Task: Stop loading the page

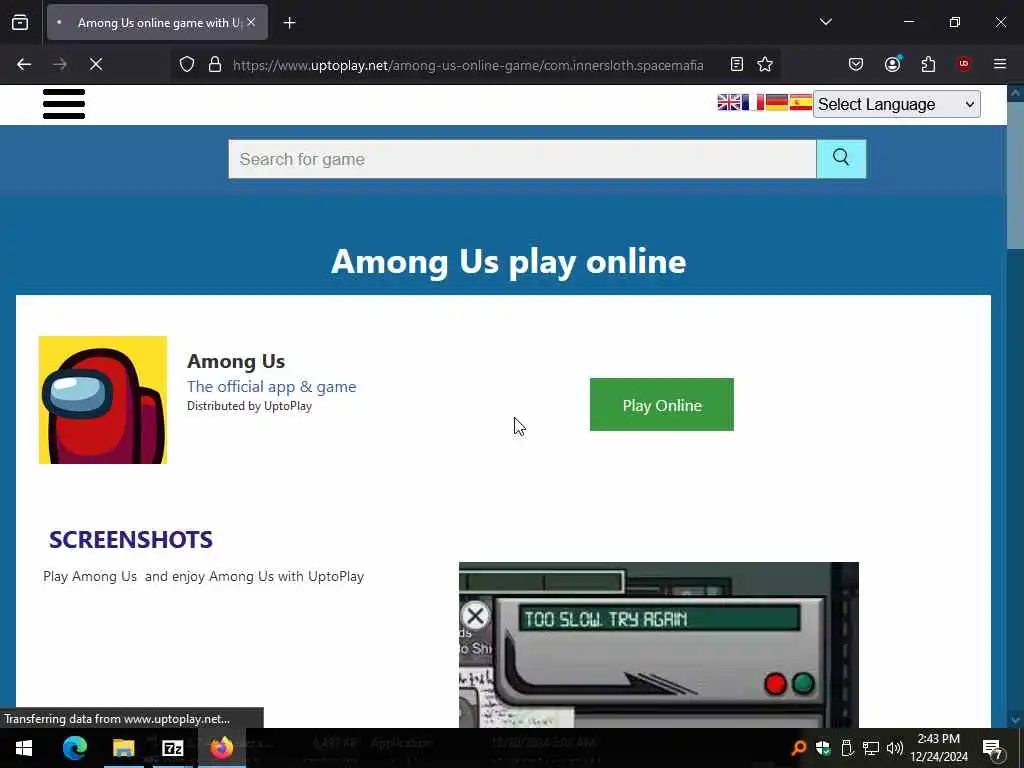Action: coord(96,64)
